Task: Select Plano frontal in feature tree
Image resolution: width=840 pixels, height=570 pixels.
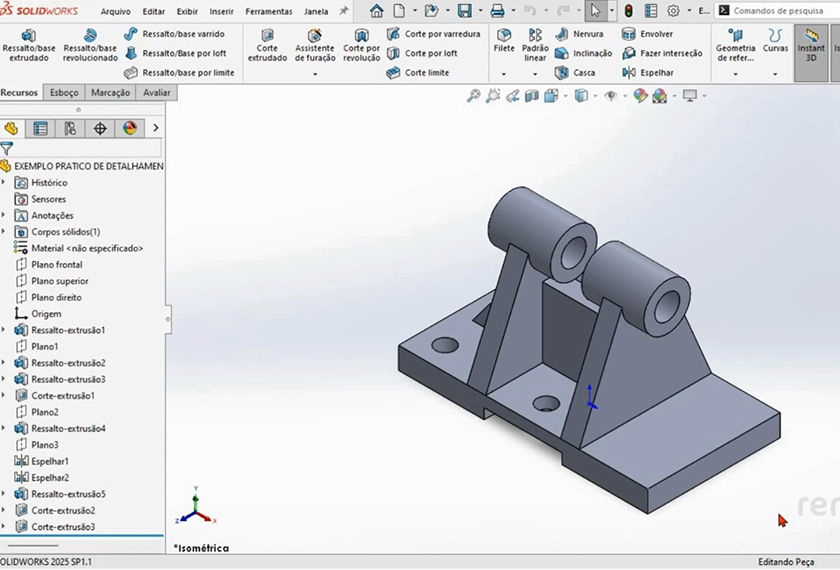Action: click(x=56, y=265)
